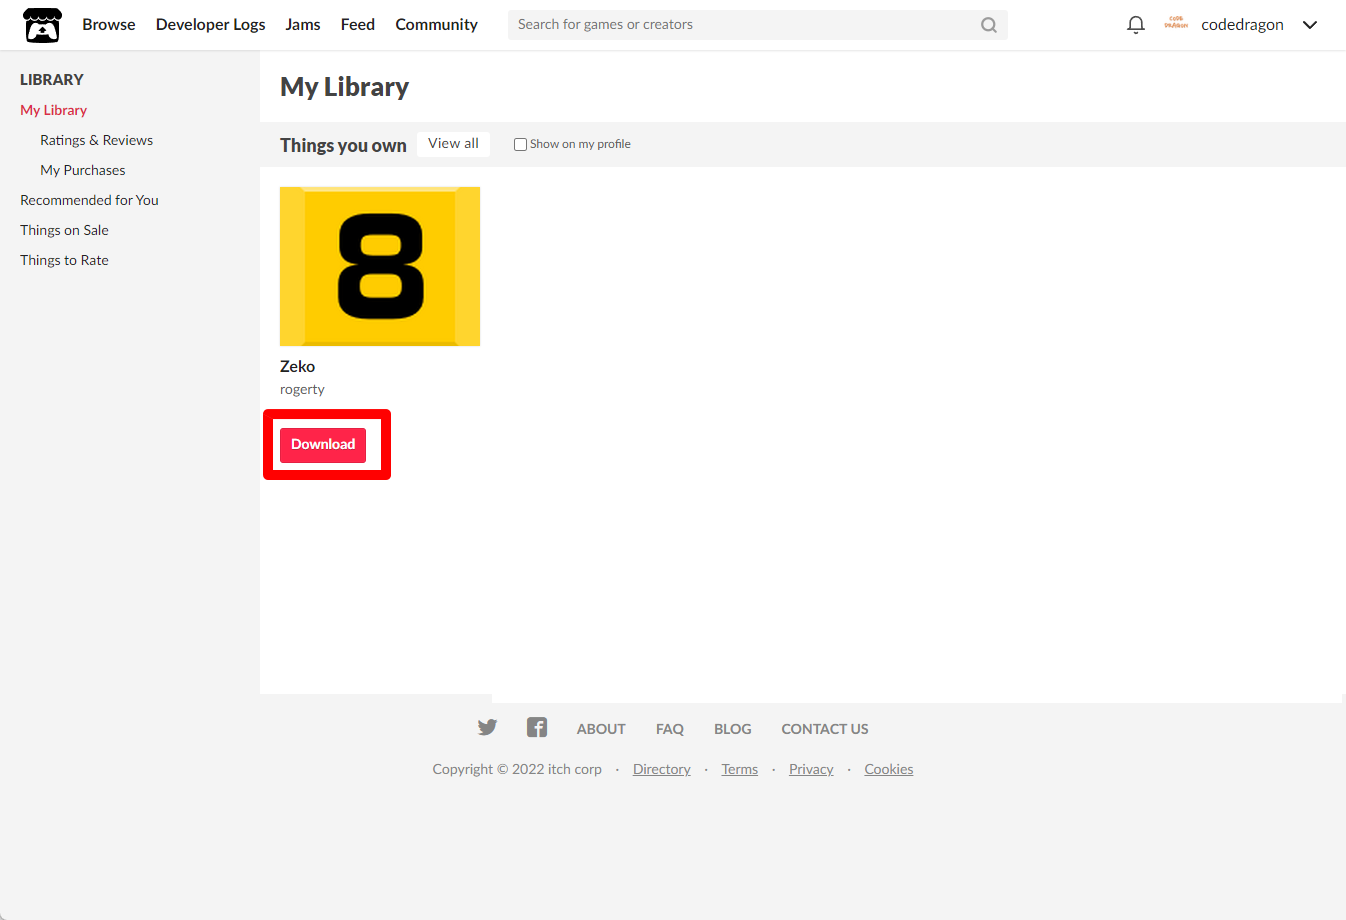Enable Show on my profile checkbox
1346x920 pixels.
(520, 144)
